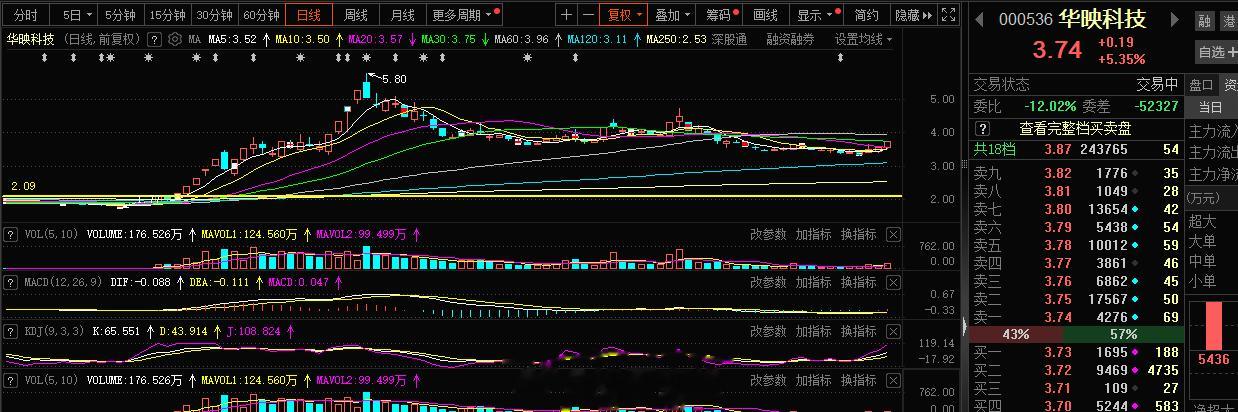1238x412 pixels.
Task: Click 加指标 in KDJ panel
Action: tap(814, 331)
